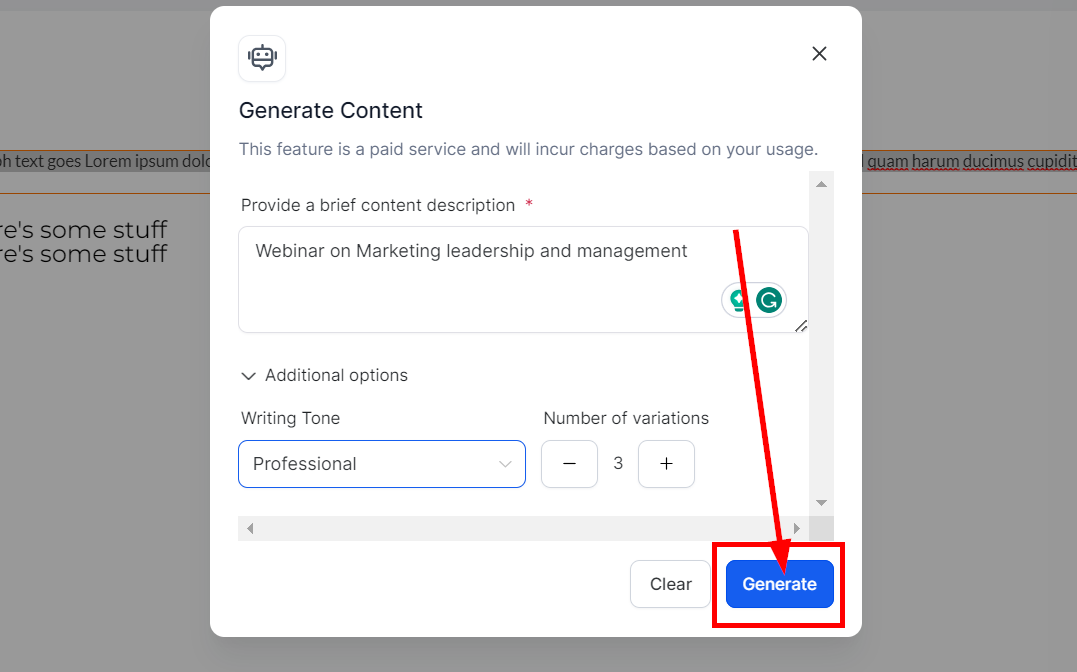Click the vertical scrollbar up arrow
The width and height of the screenshot is (1077, 672).
pos(821,184)
